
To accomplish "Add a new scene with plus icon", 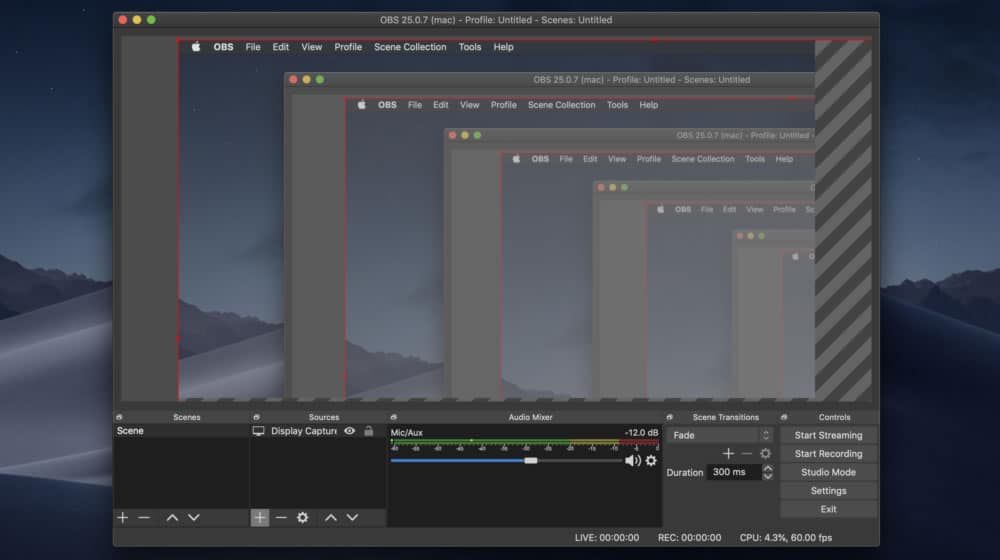I will tap(122, 518).
